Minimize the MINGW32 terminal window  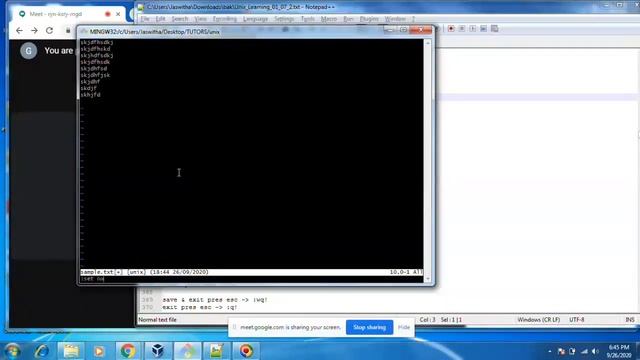point(390,30)
